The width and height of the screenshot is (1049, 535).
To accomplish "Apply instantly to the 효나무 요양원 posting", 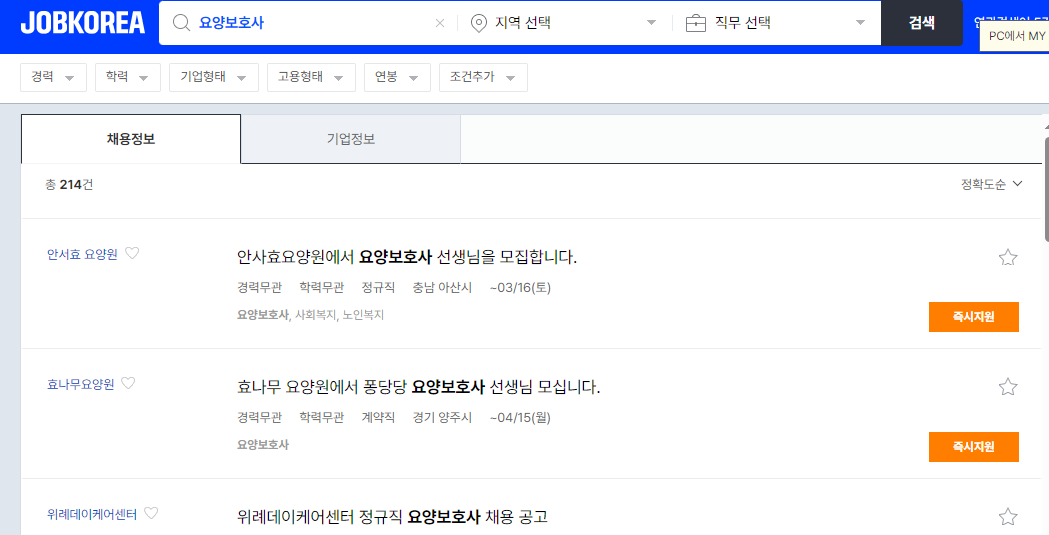I will click(973, 447).
